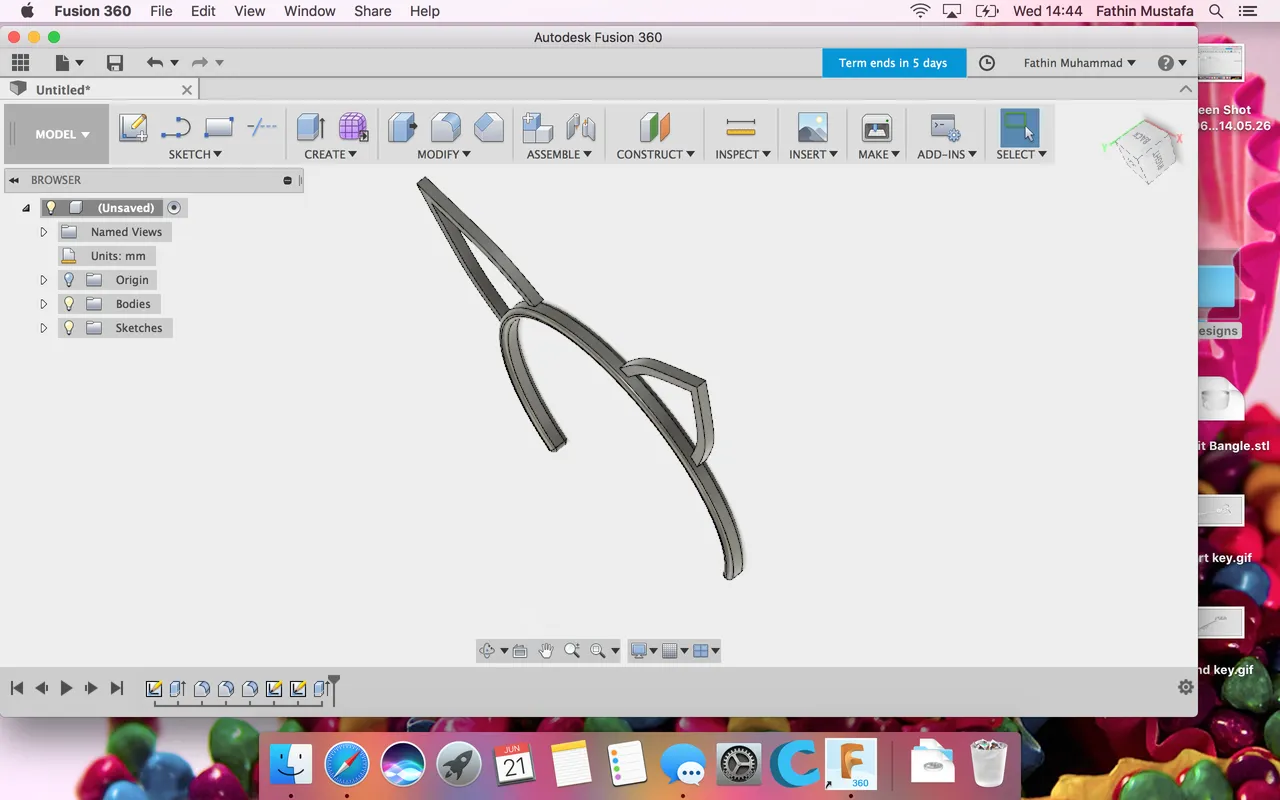Toggle visibility lightbulb of (Unsaved) component

[x=51, y=208]
